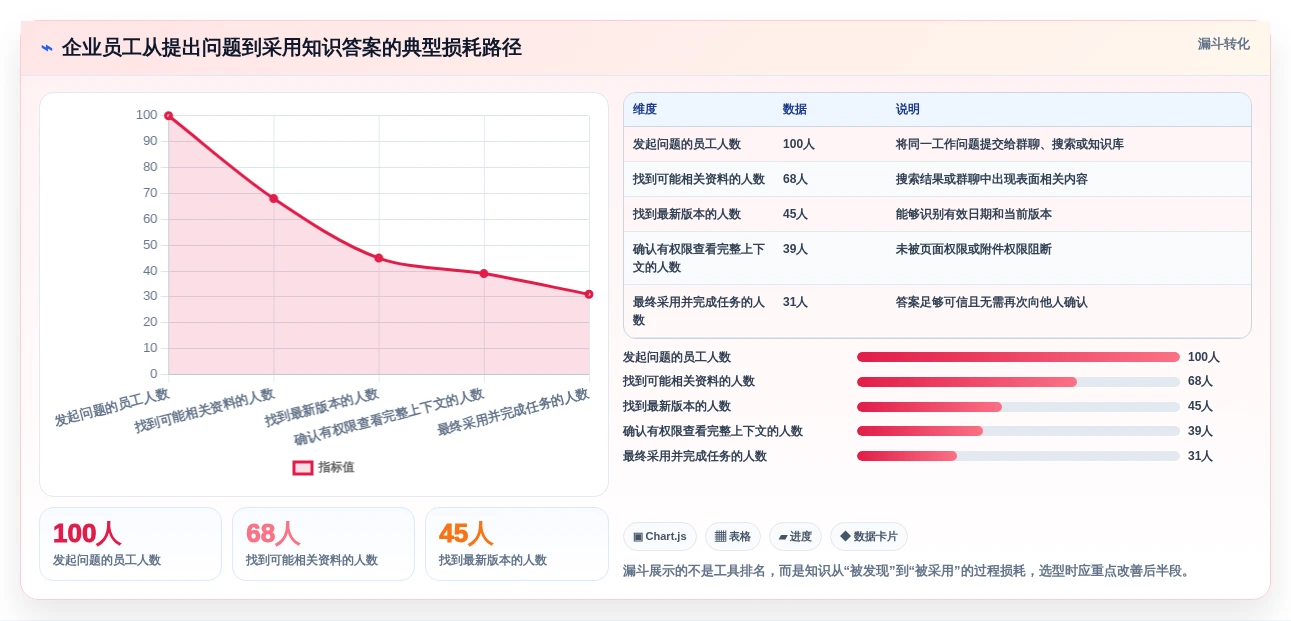Click table value 39人

click(796, 249)
